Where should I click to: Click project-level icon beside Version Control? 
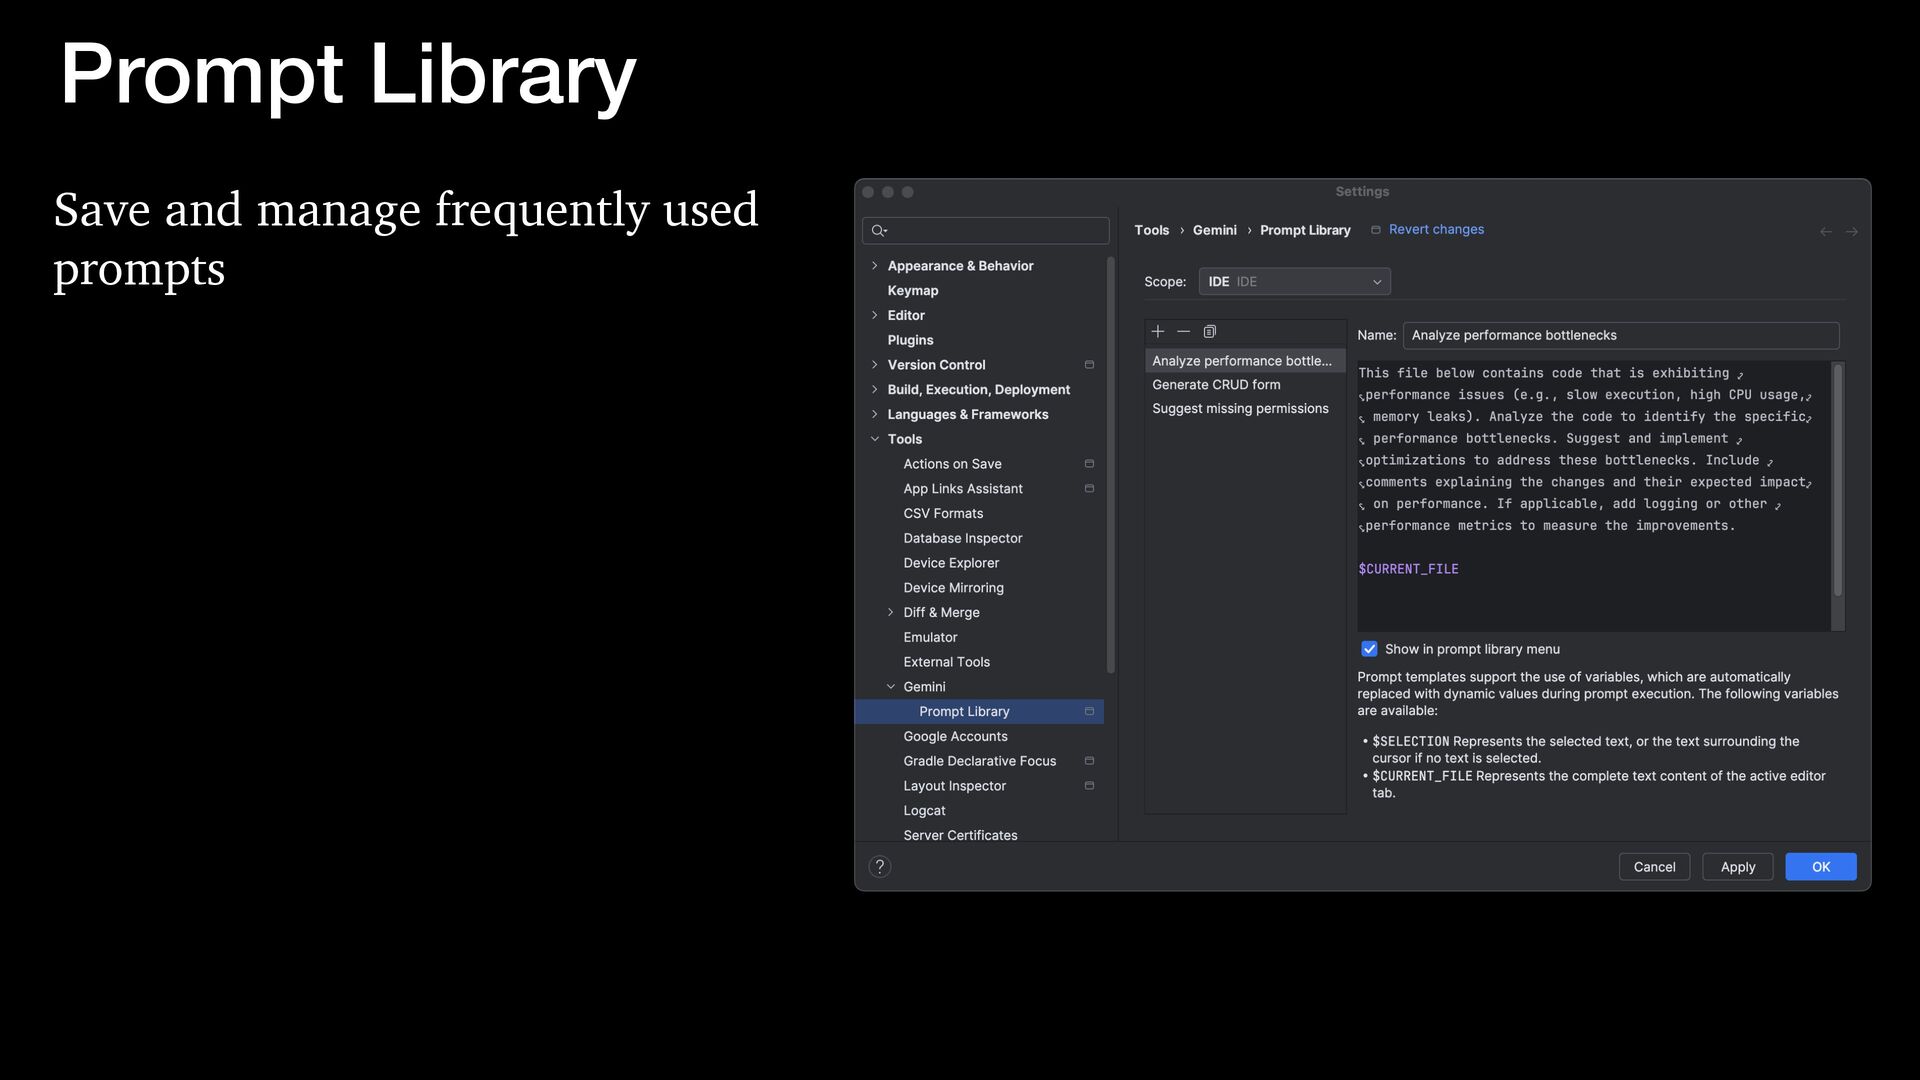pyautogui.click(x=1089, y=365)
